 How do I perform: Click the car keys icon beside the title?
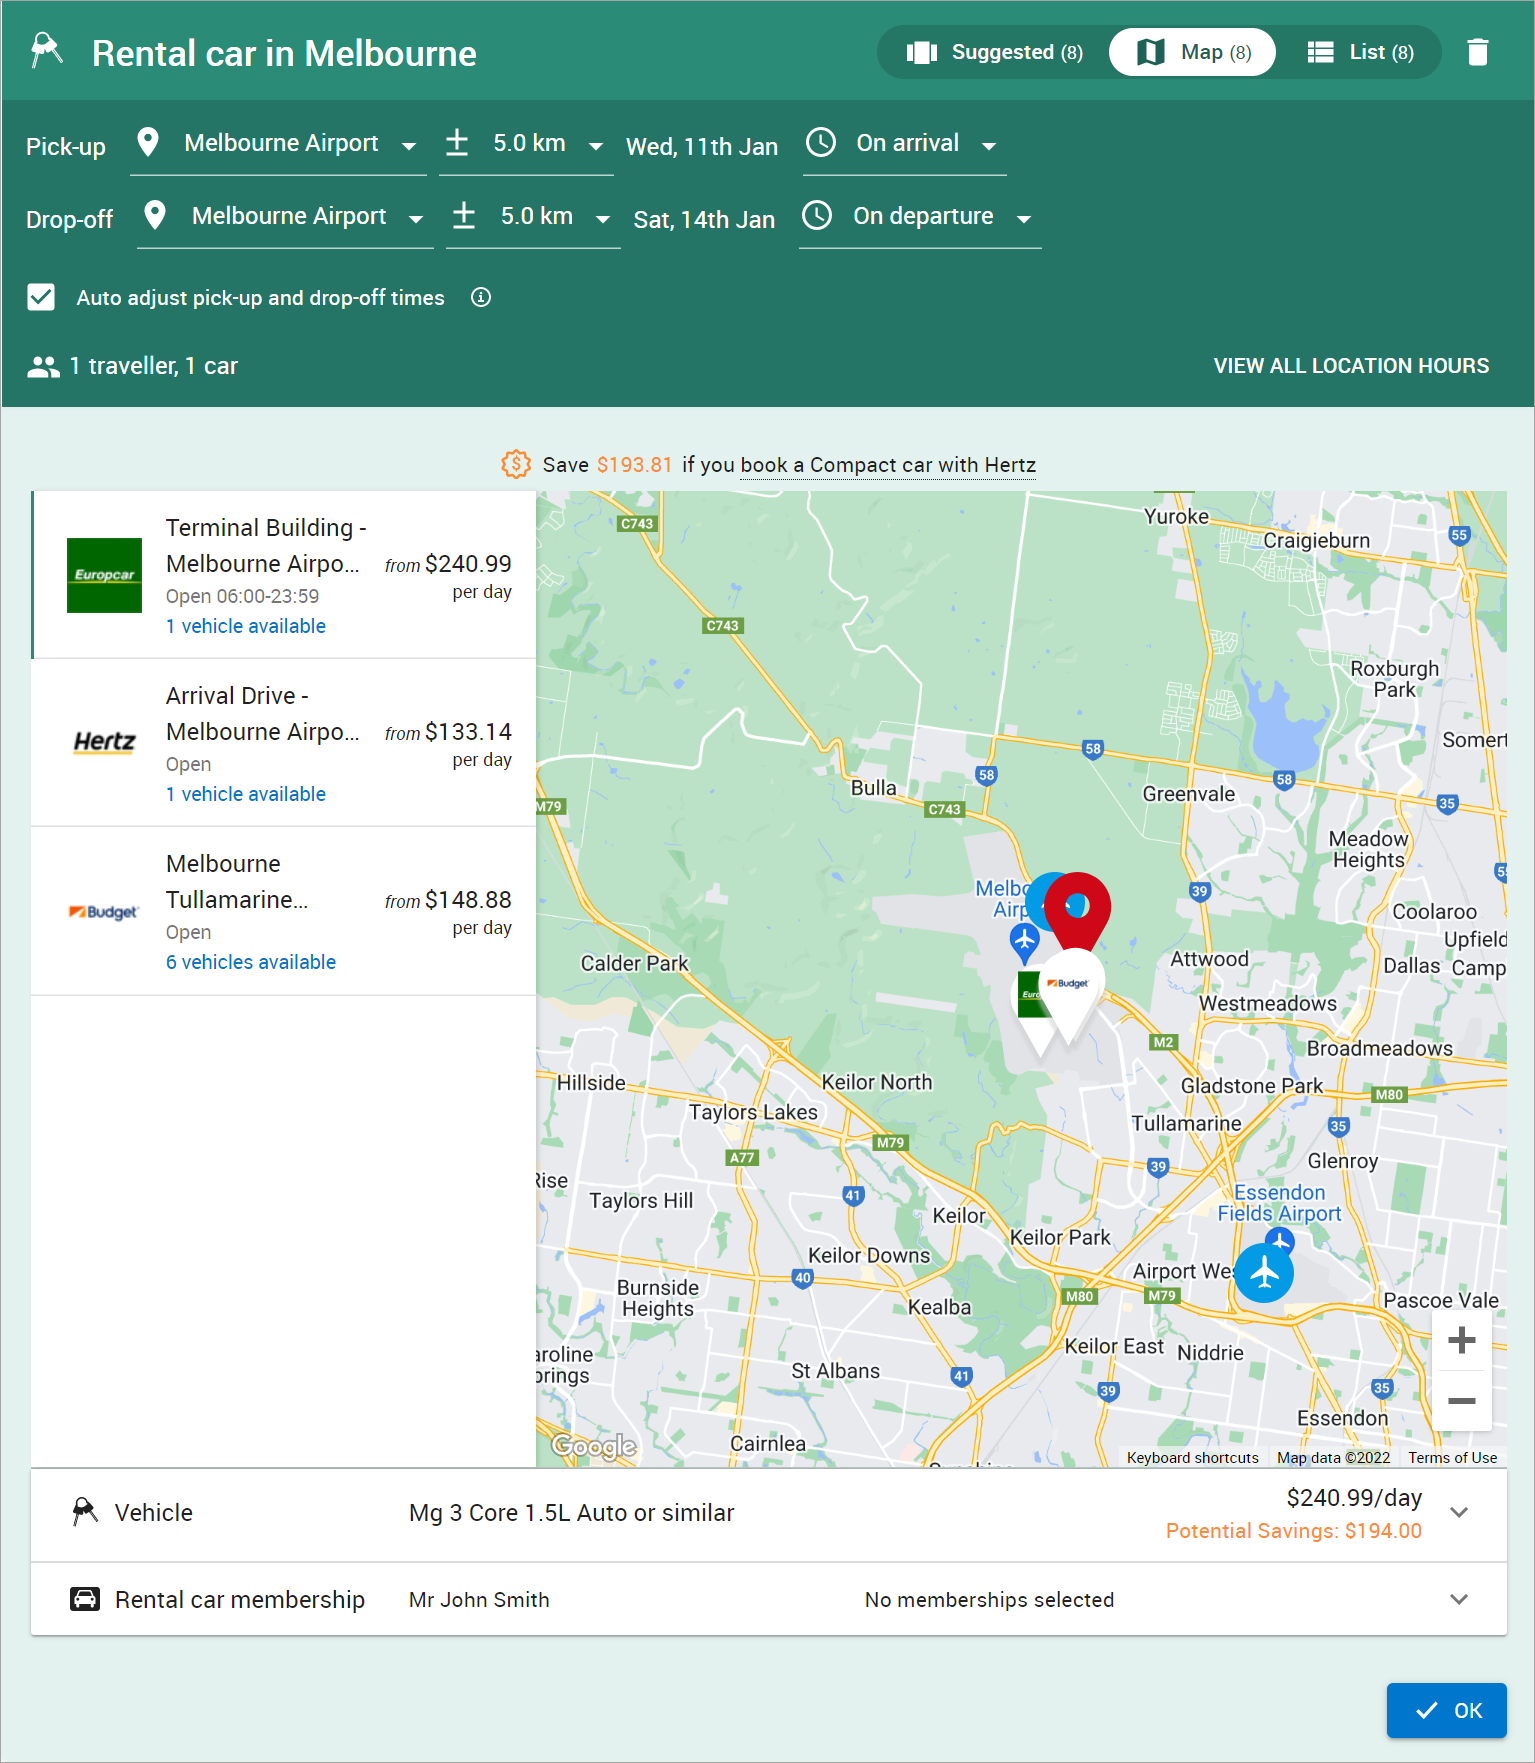(x=47, y=50)
